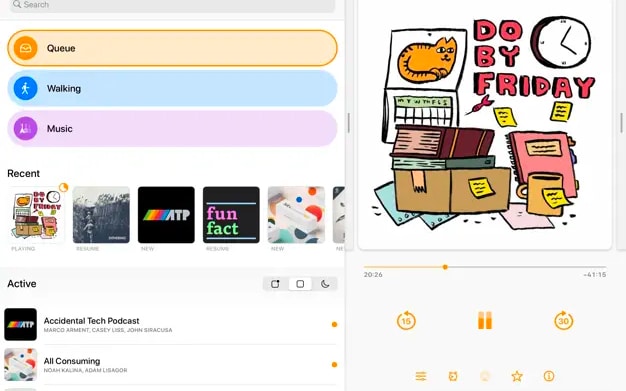Select the middle all-podcasts filter tab
The height and width of the screenshot is (391, 626).
click(x=300, y=284)
